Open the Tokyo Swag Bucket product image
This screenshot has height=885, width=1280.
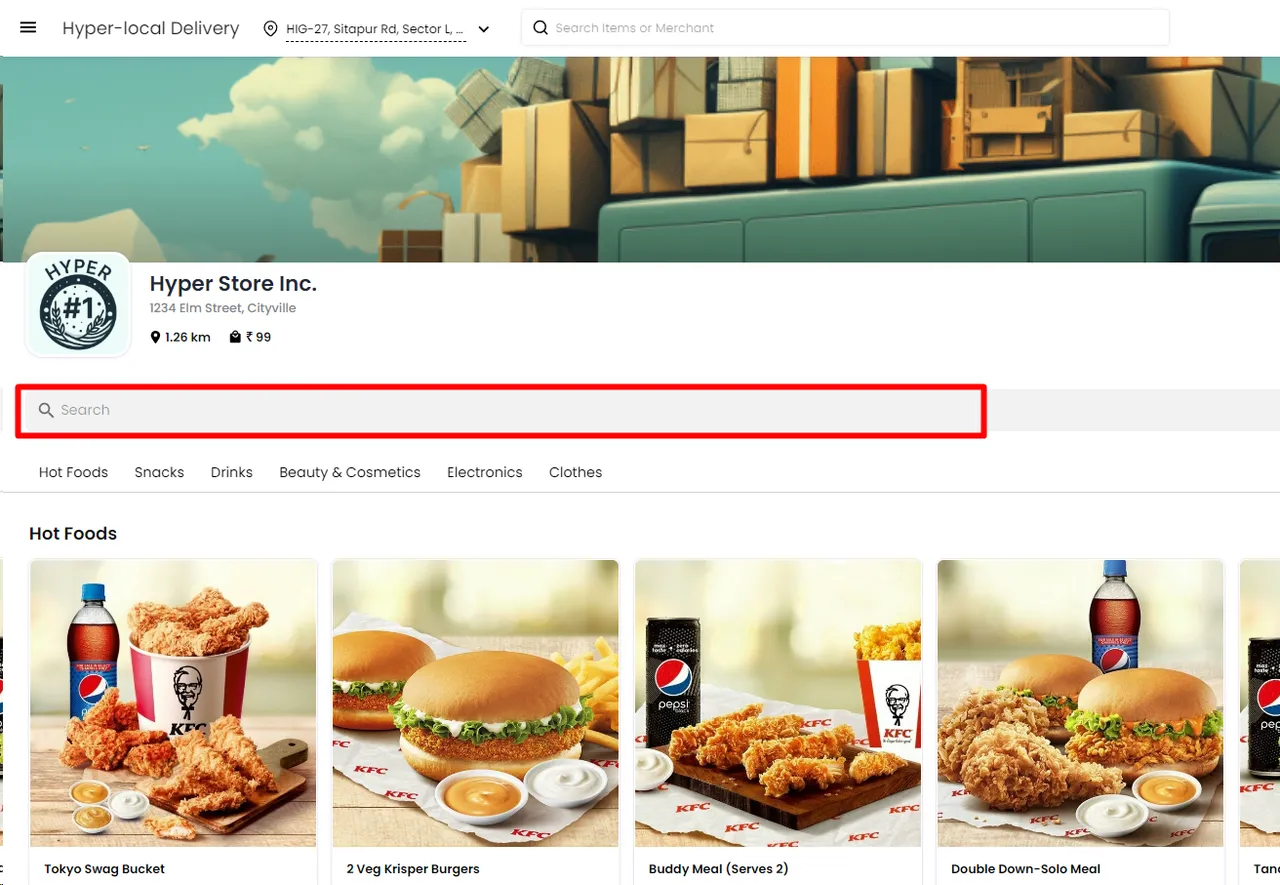173,704
